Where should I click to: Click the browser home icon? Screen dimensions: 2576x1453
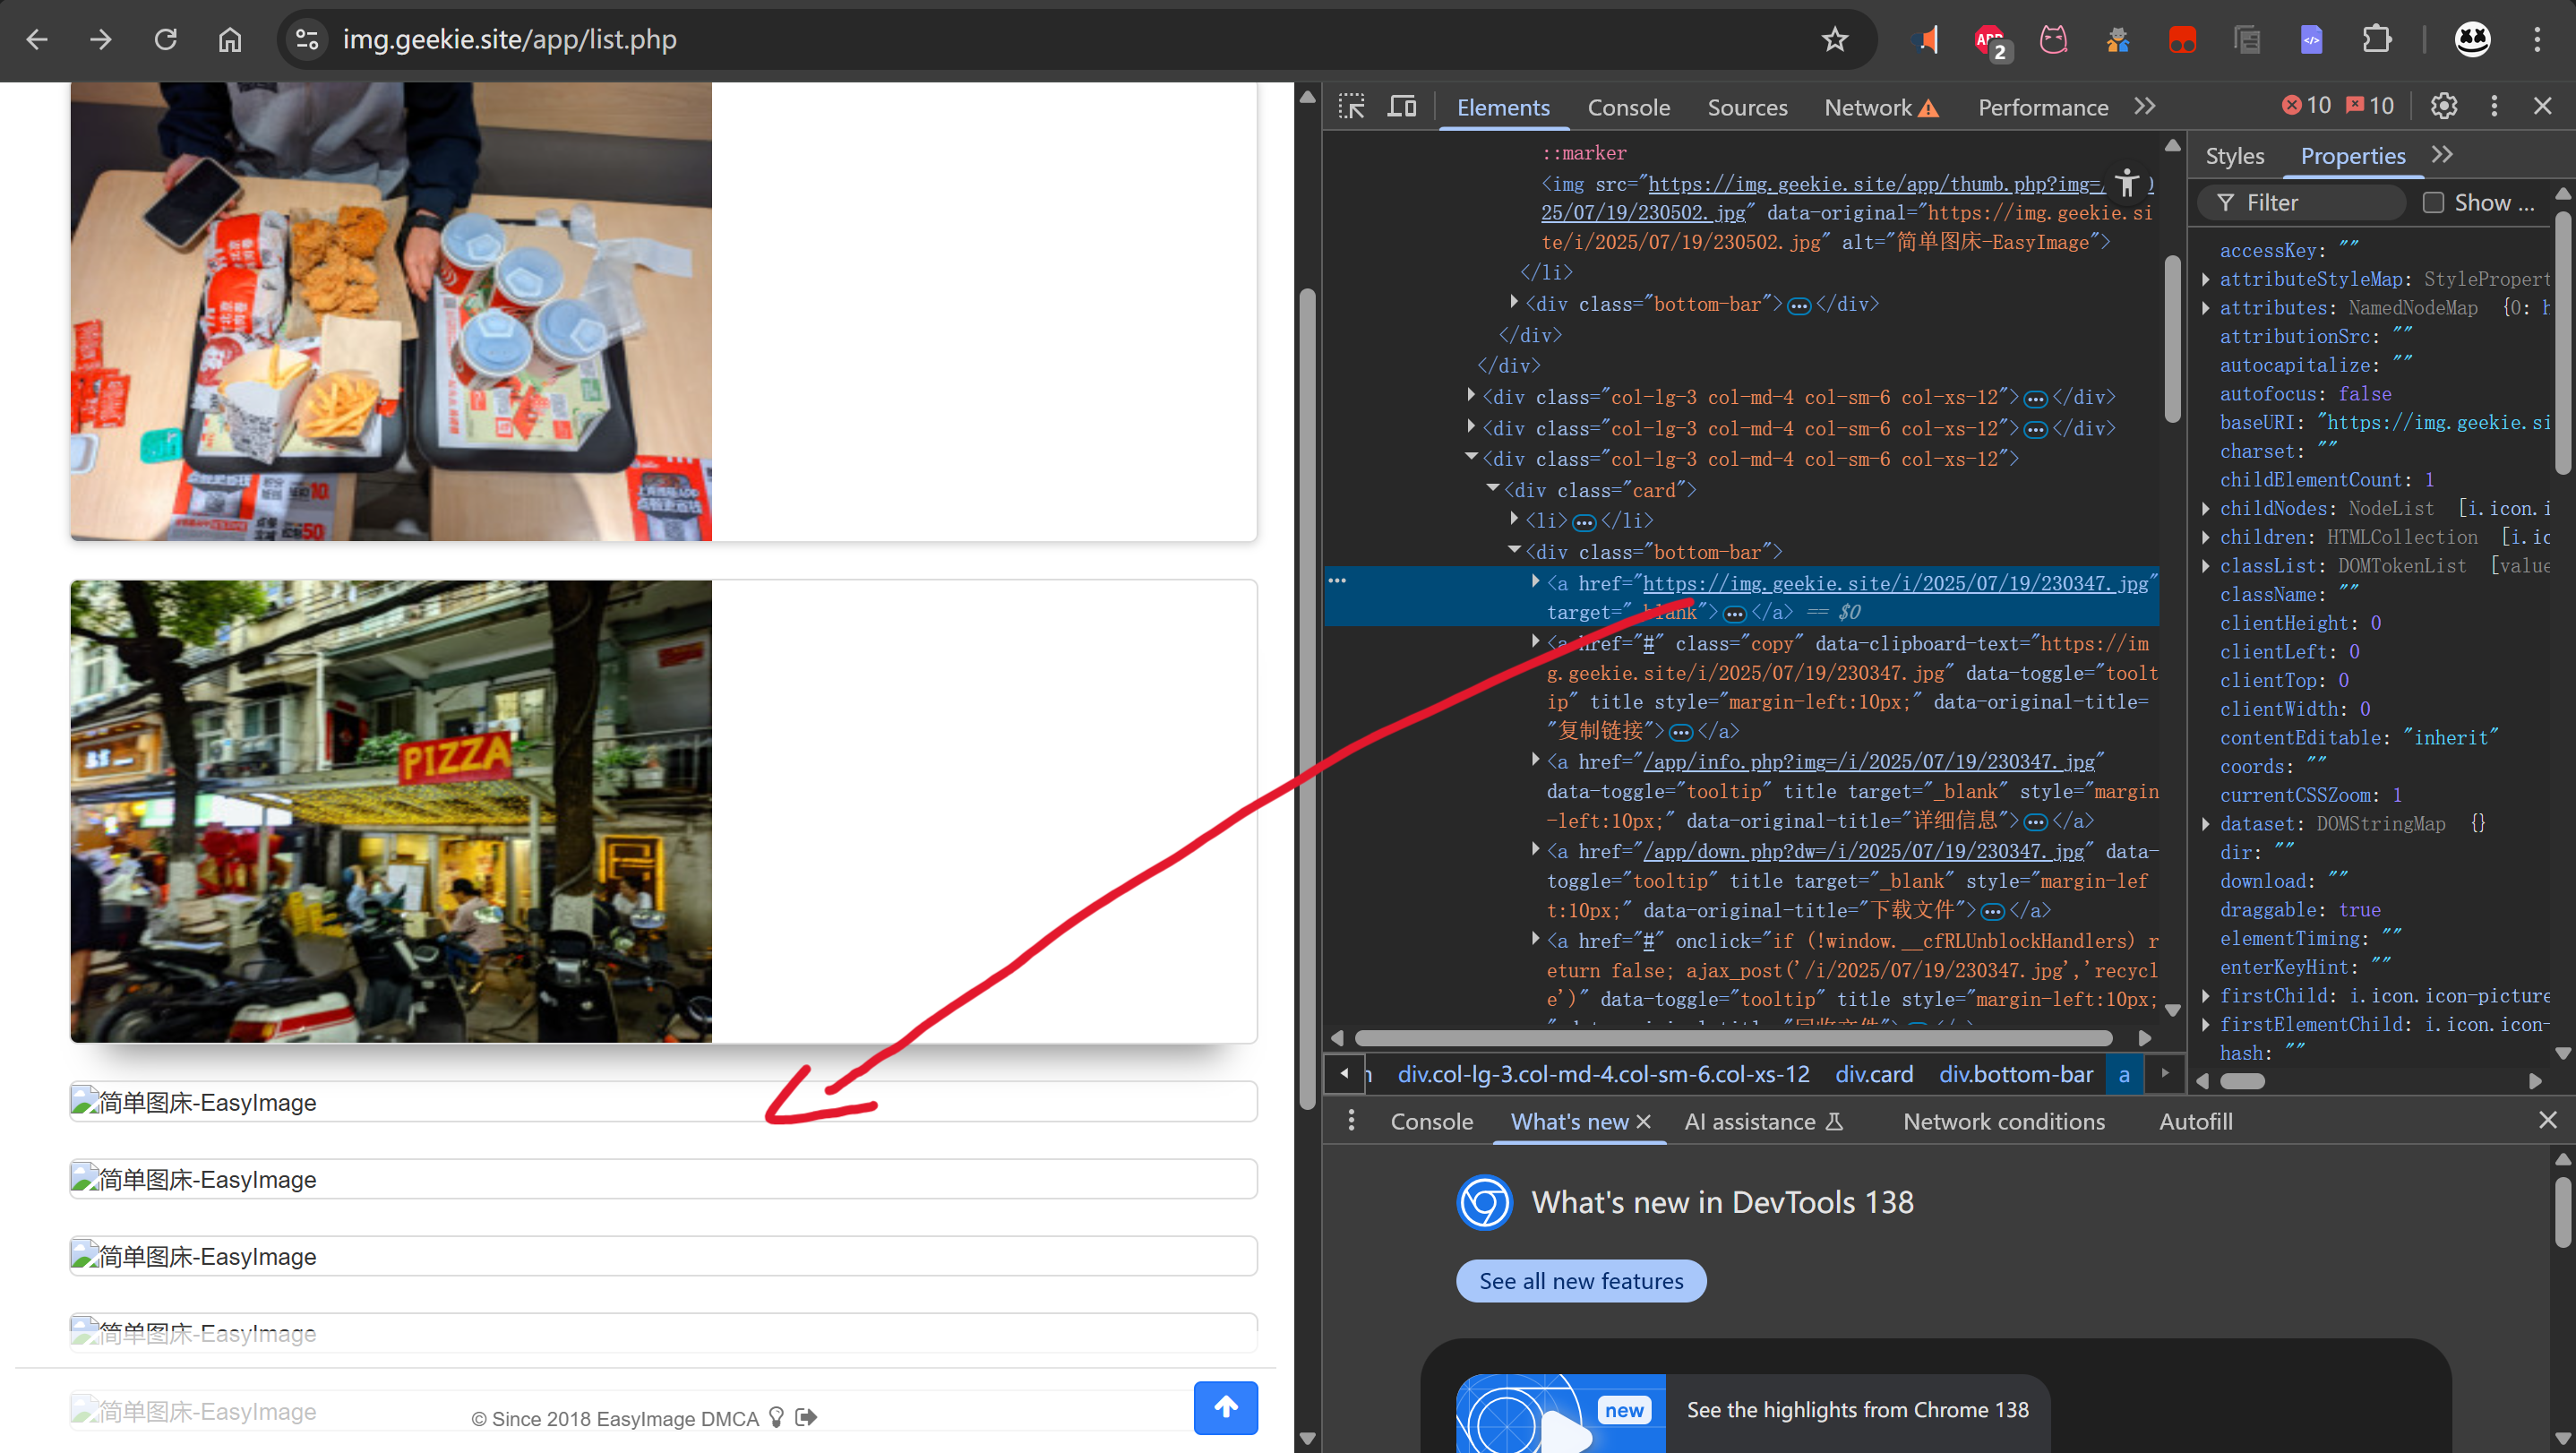(230, 40)
